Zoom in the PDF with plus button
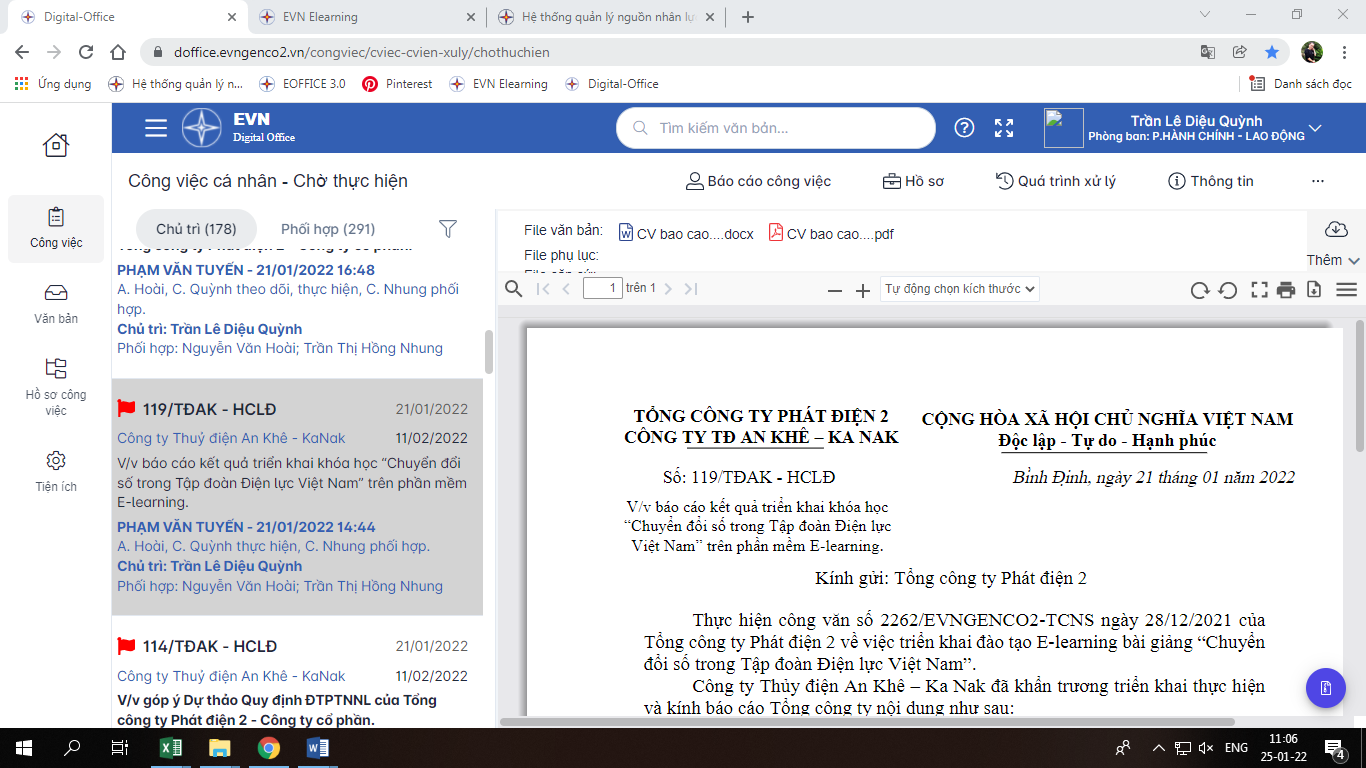The image size is (1366, 768). coord(863,290)
